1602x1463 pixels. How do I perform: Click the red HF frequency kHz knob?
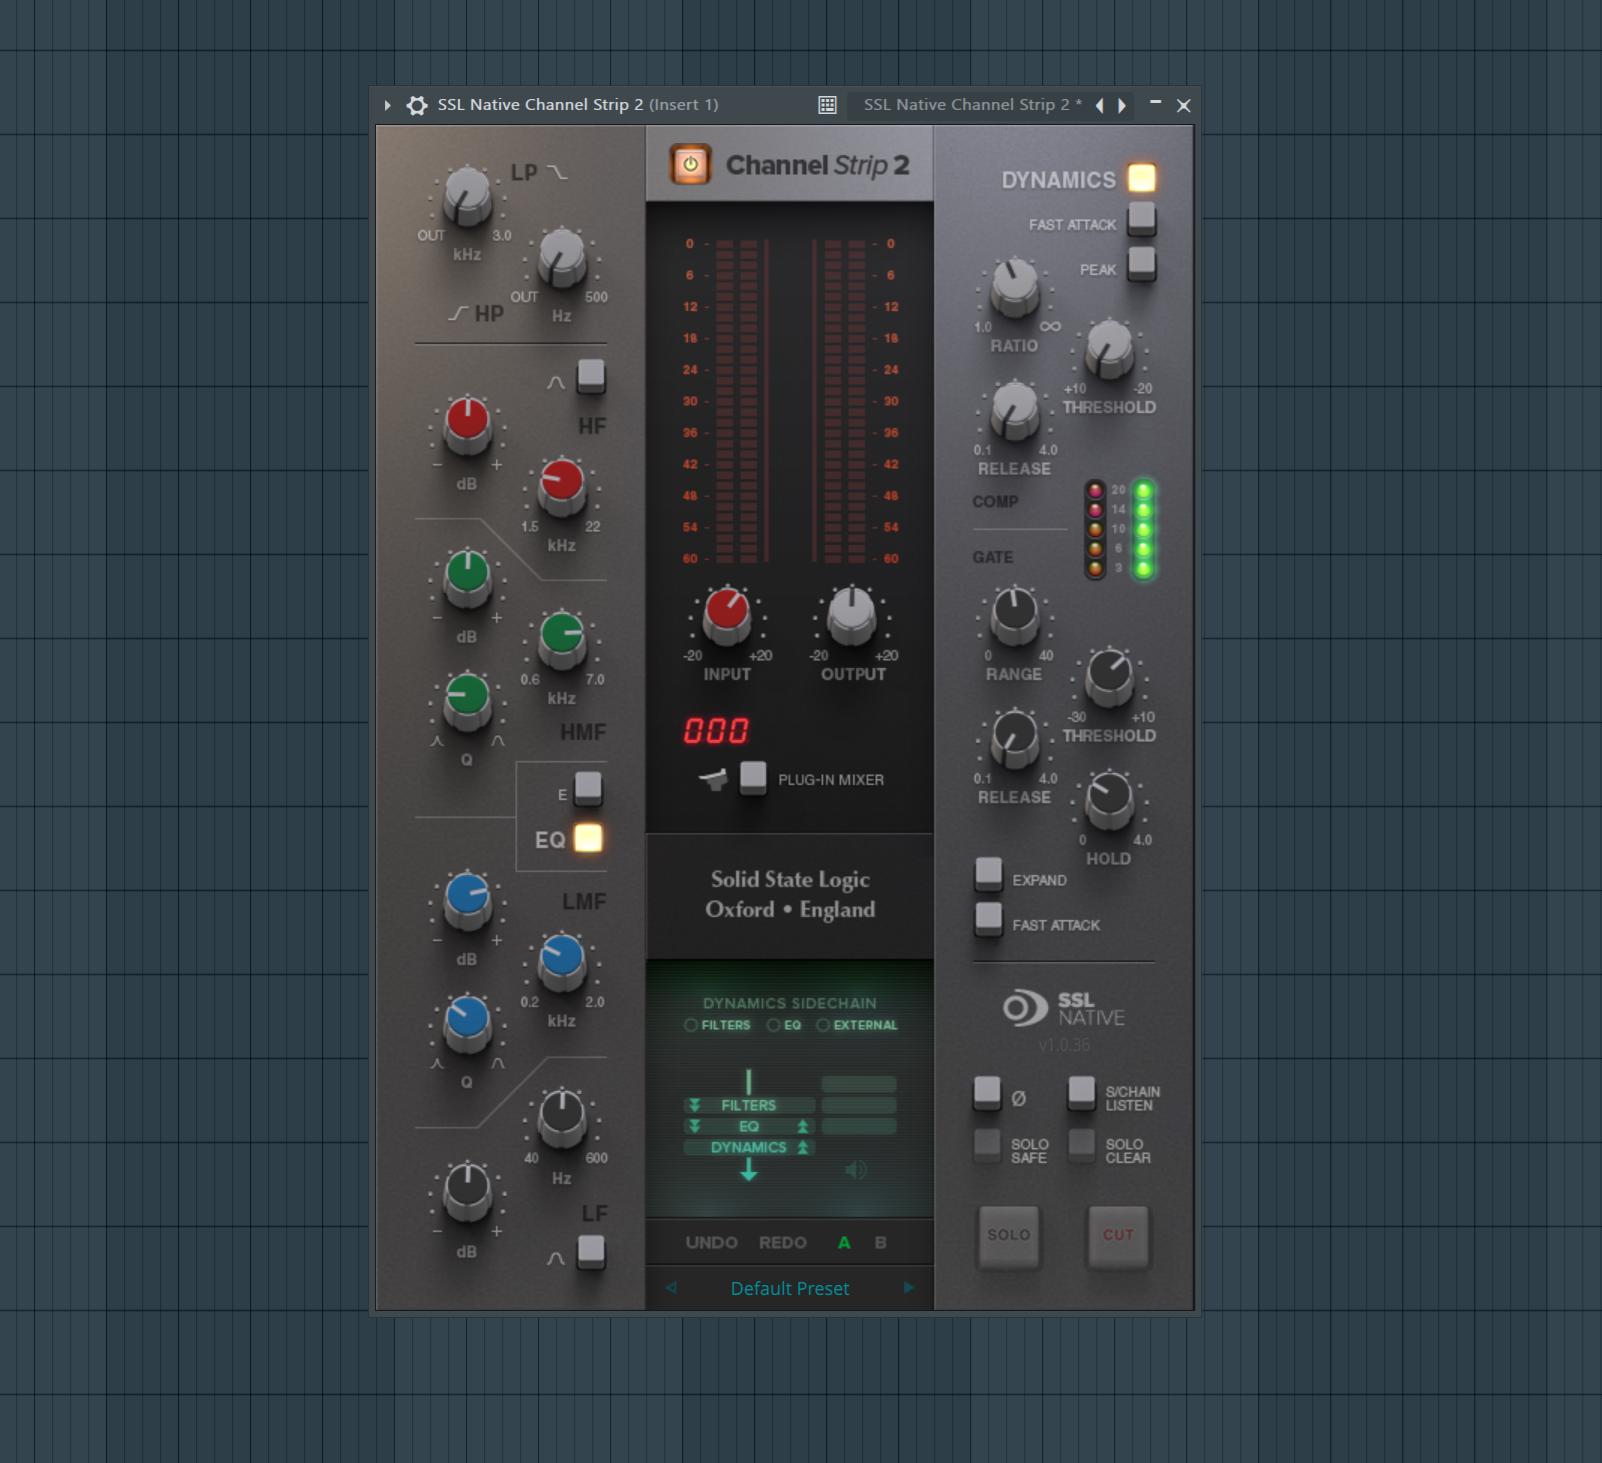click(562, 487)
